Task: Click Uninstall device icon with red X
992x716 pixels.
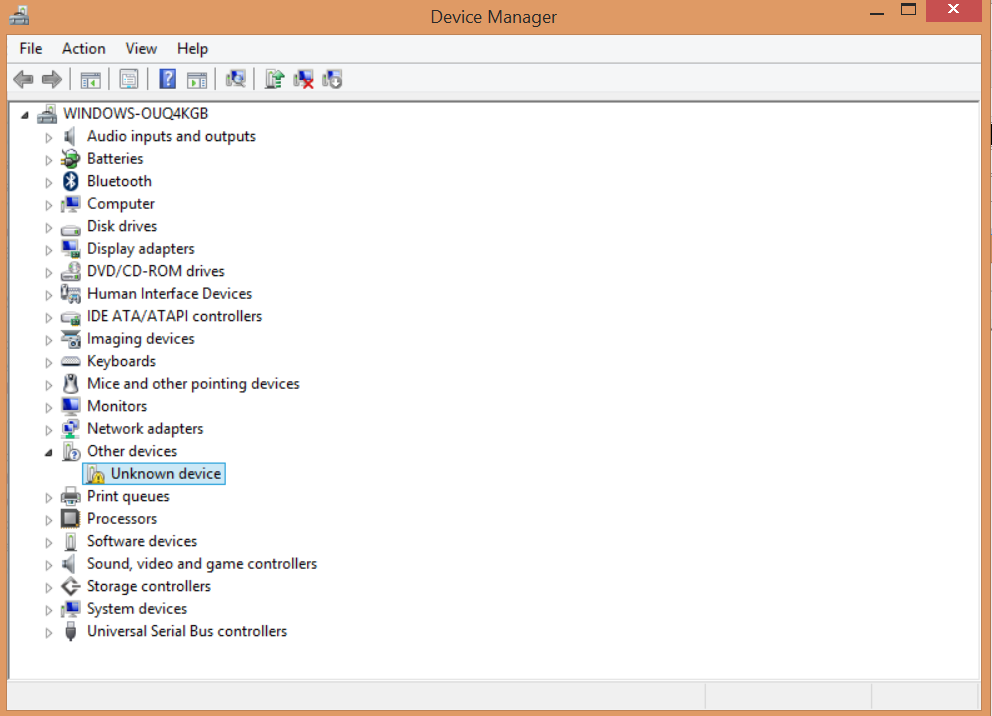Action: (x=303, y=79)
